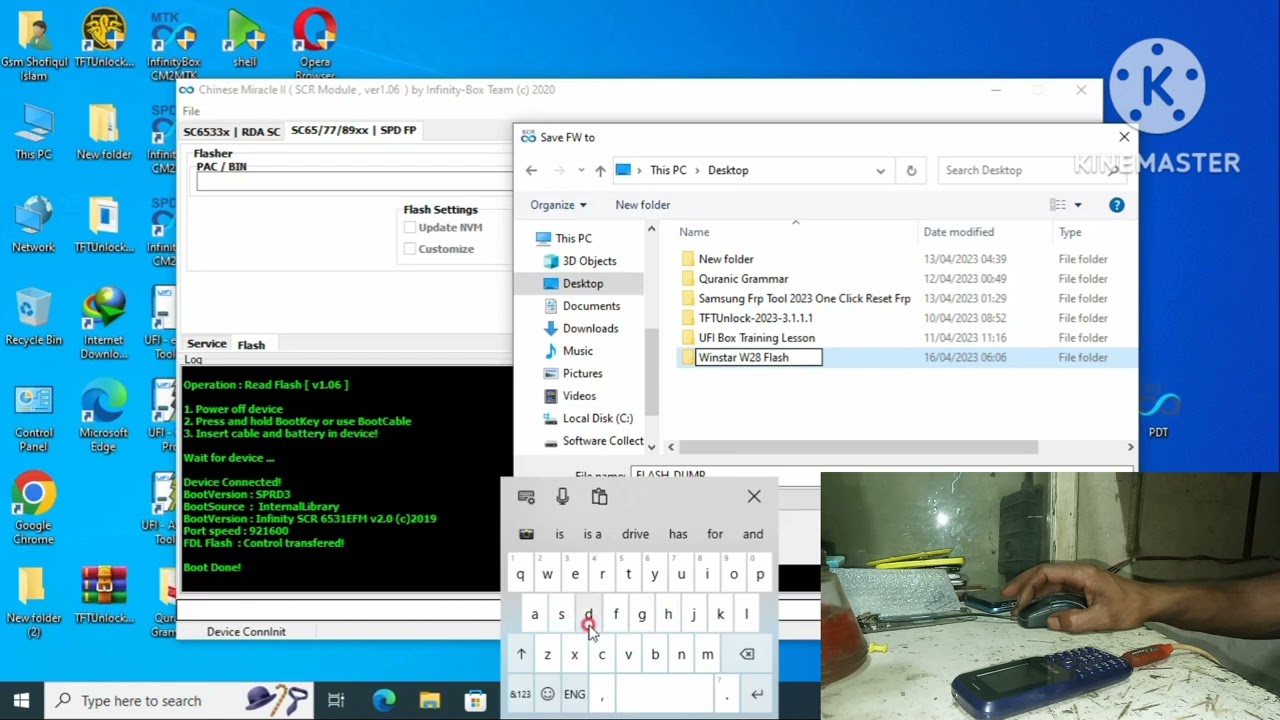Click horizontal scrollbar in file list
This screenshot has width=1280, height=720.
859,447
